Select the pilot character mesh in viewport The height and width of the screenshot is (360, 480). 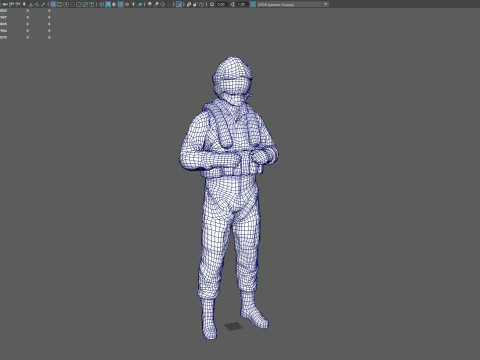click(230, 197)
